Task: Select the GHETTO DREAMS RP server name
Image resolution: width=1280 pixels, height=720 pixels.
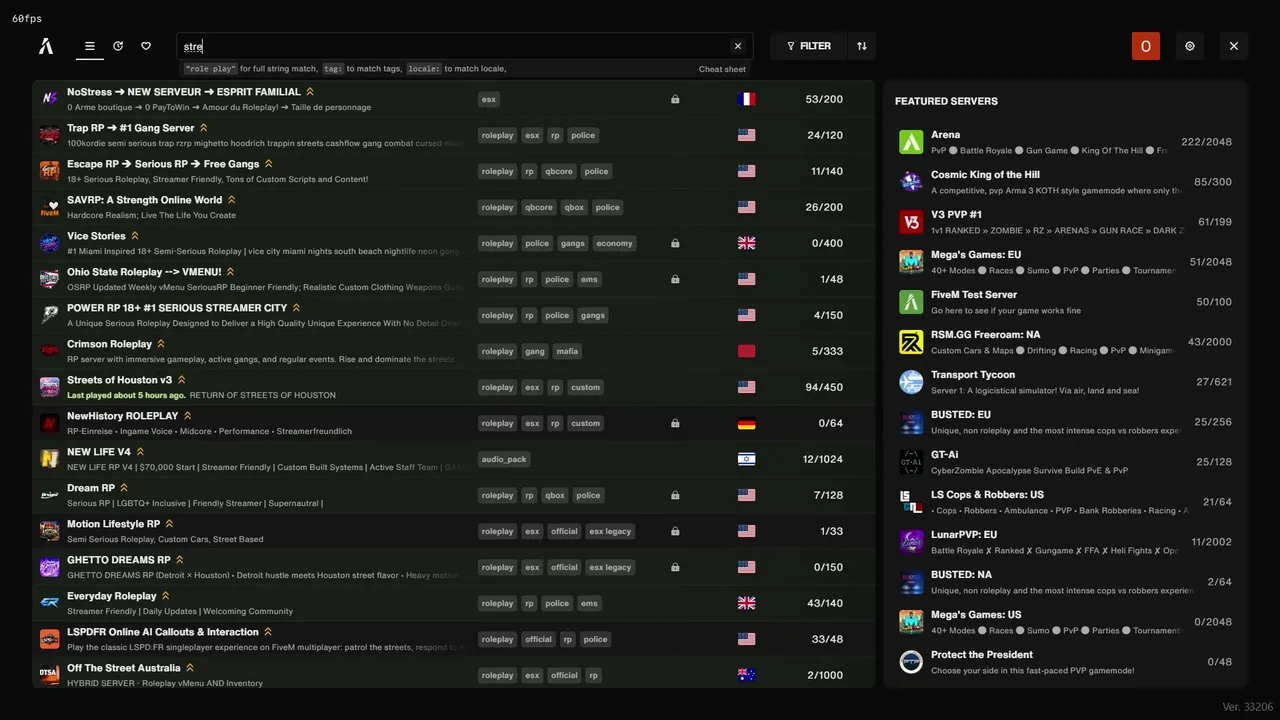Action: click(118, 560)
